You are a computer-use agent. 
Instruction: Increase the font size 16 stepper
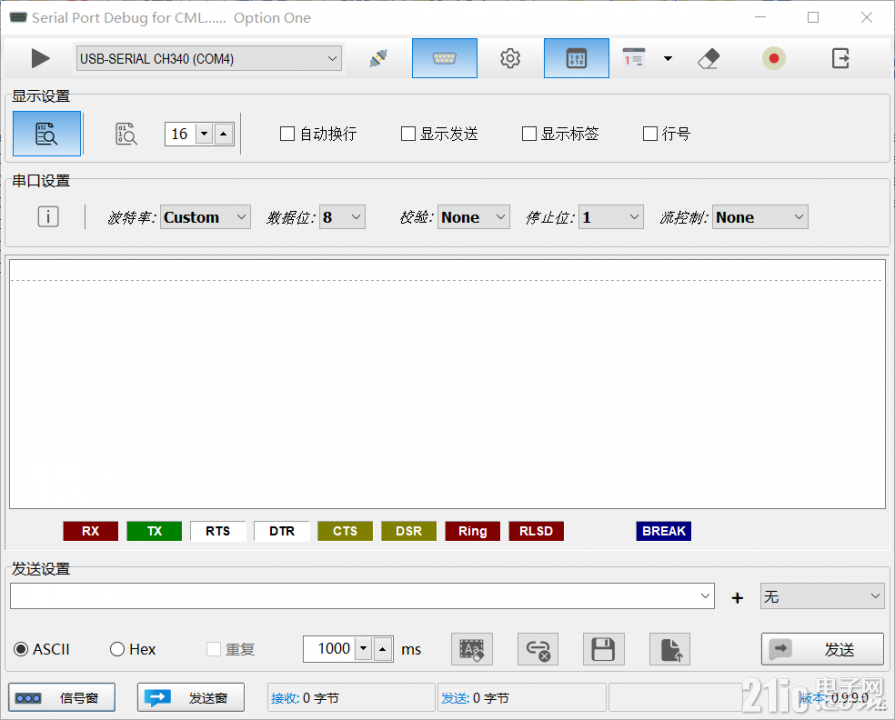coord(224,134)
